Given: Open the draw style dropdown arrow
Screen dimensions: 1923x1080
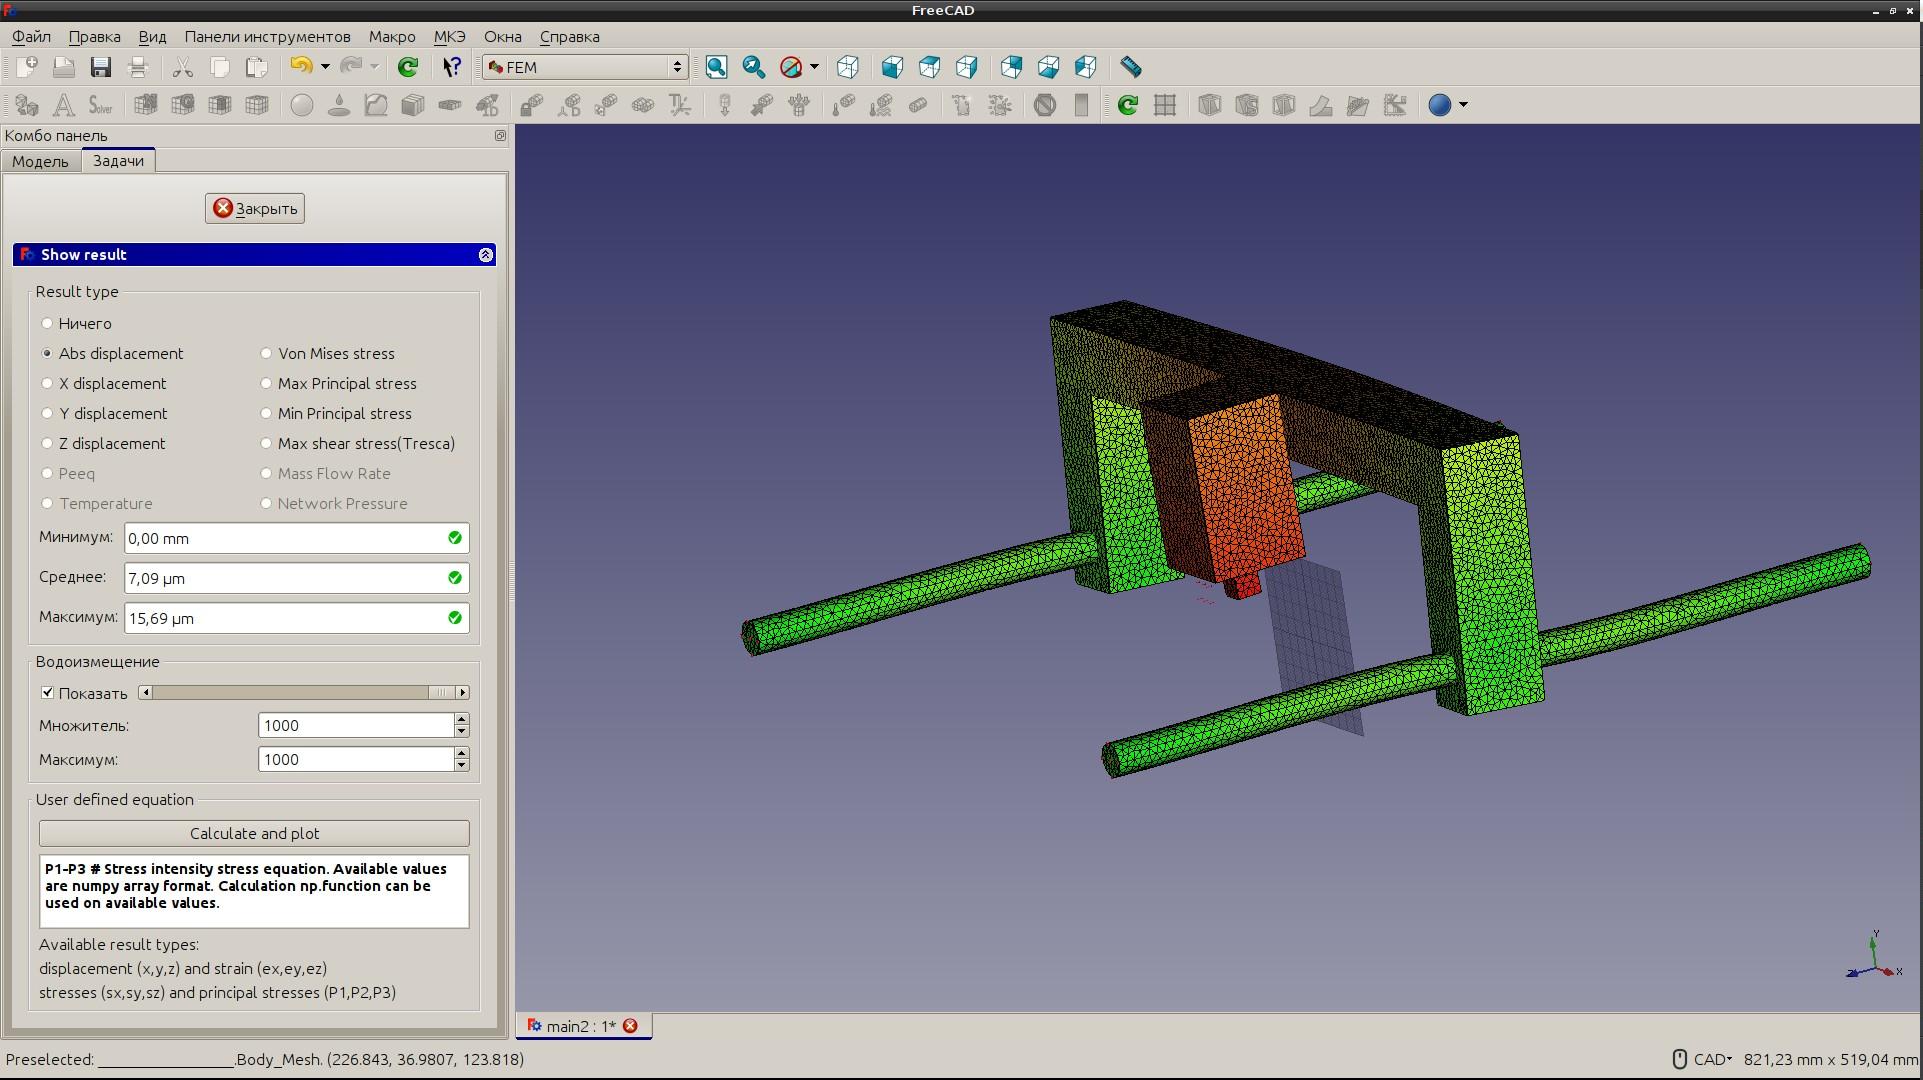Looking at the screenshot, I should click(814, 67).
